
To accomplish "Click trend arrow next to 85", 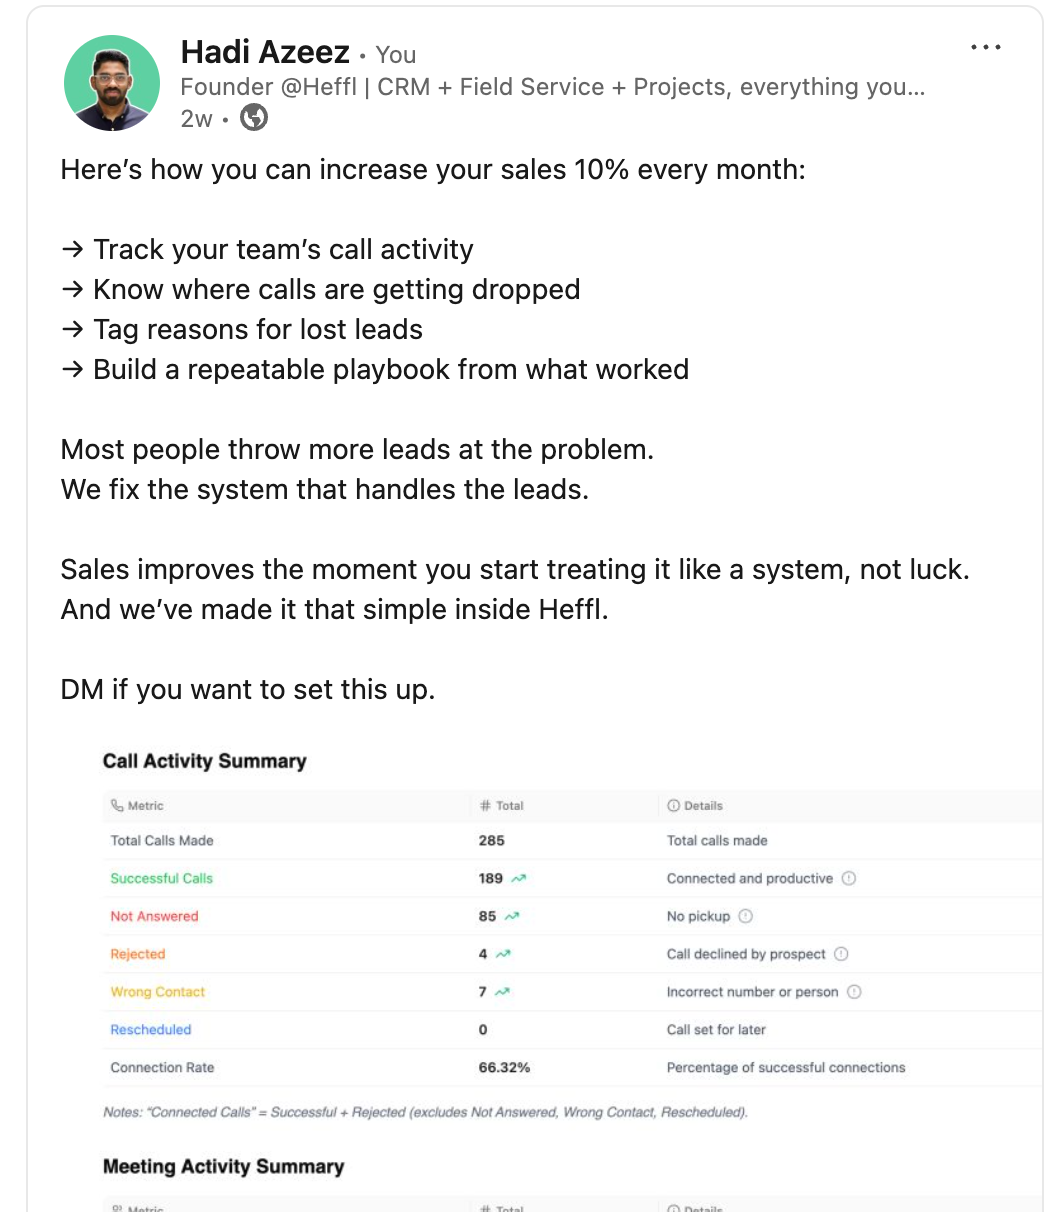I will 511,916.
